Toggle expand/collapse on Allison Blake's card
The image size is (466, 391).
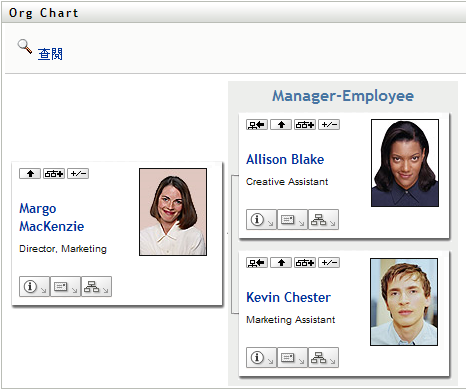[329, 125]
